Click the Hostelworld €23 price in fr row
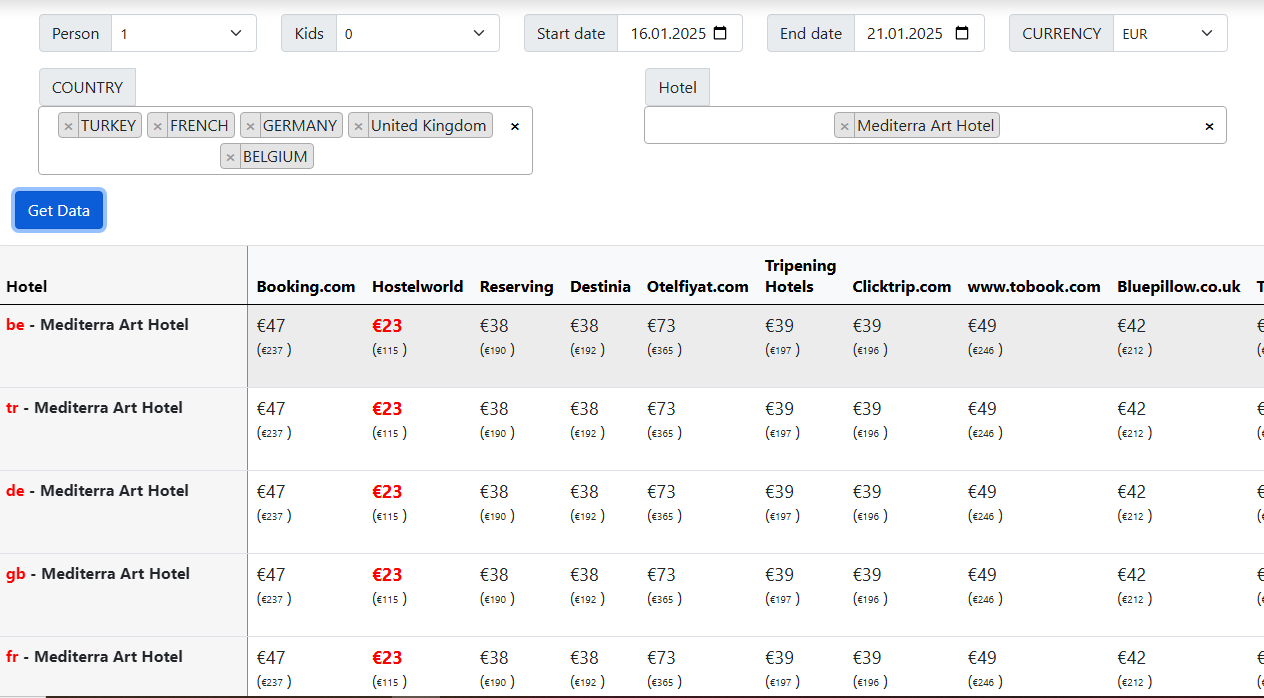The image size is (1264, 698). [387, 658]
